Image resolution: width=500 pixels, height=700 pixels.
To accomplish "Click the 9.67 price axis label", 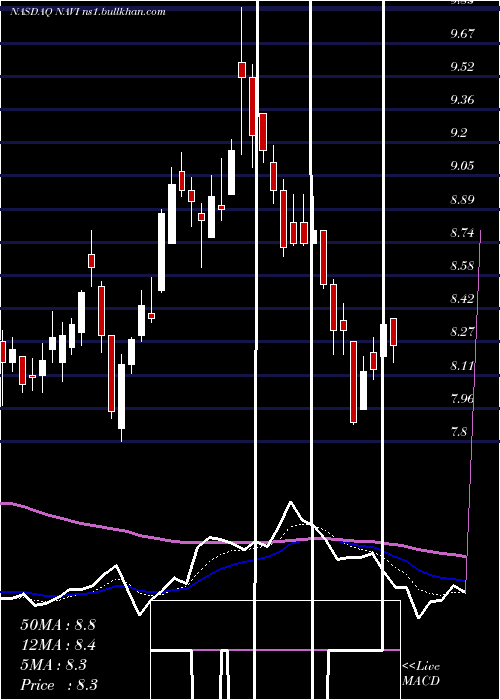I will coord(462,34).
